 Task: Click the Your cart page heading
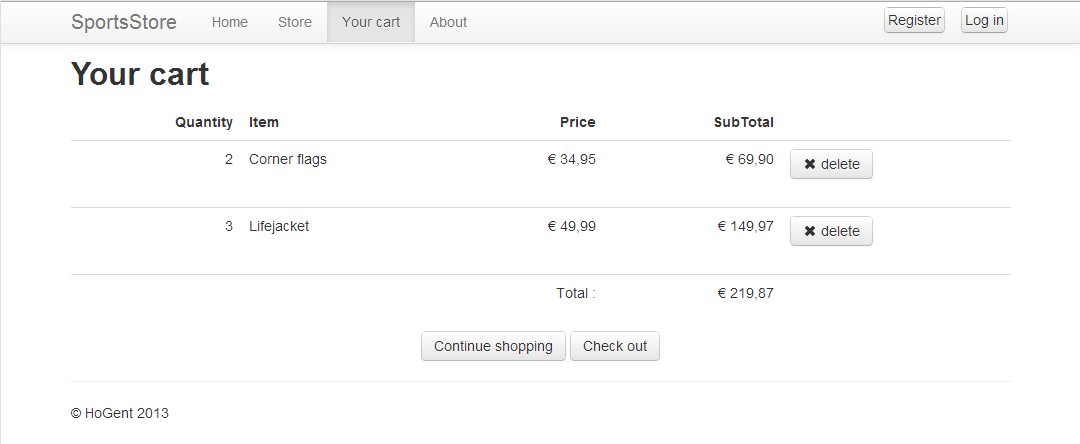[140, 74]
